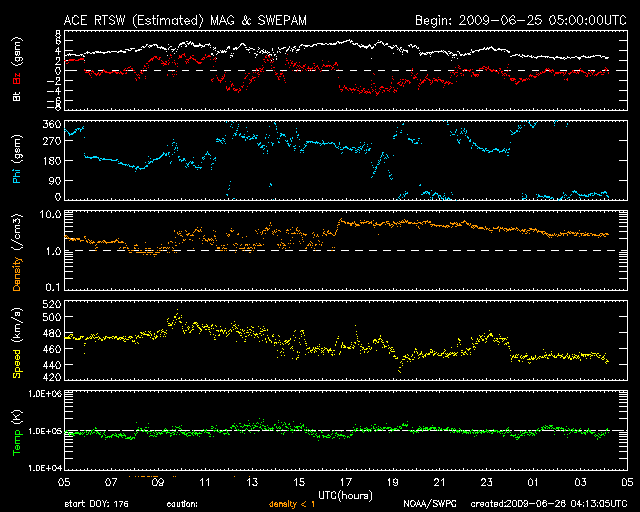Click the green 'Temp' axis label
Screen dimensions: 640x512
pyautogui.click(x=17, y=442)
